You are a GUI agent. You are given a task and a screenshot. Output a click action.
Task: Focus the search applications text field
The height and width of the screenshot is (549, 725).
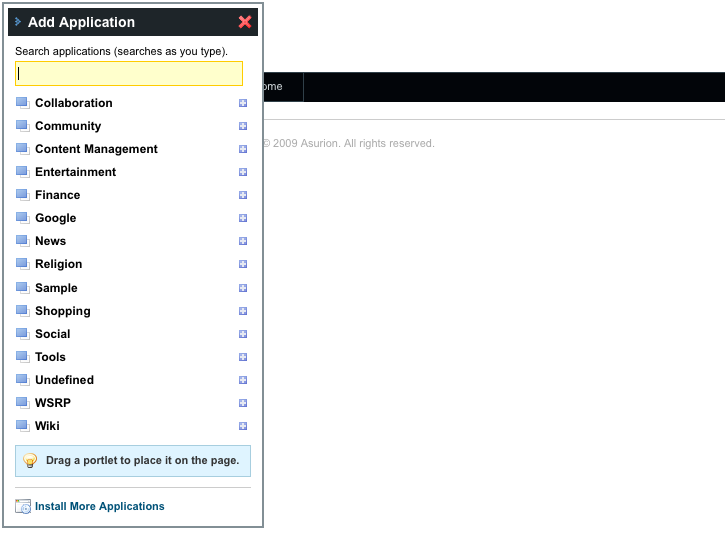pyautogui.click(x=129, y=74)
